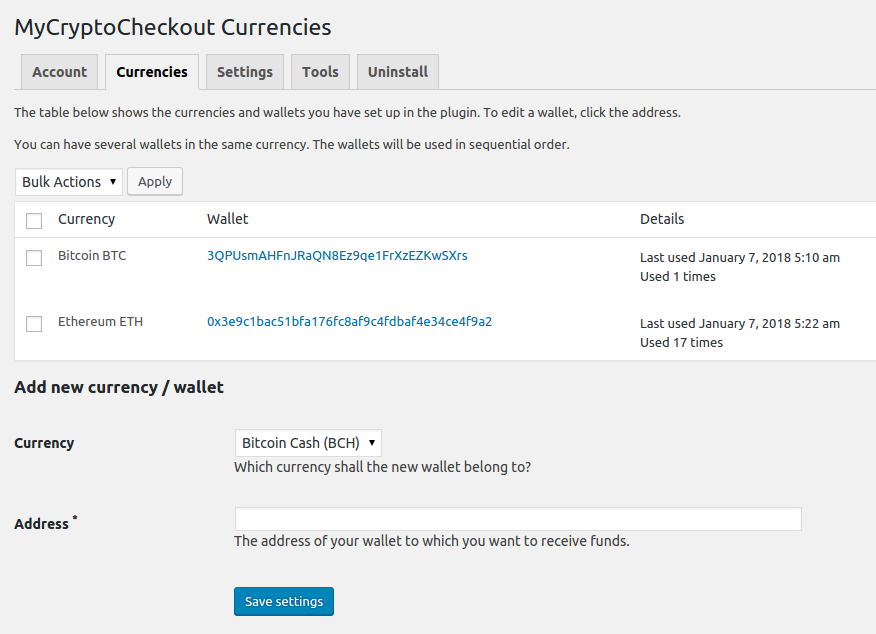The image size is (876, 634).
Task: Click the 'Used 17 times' detail
Action: [x=682, y=342]
